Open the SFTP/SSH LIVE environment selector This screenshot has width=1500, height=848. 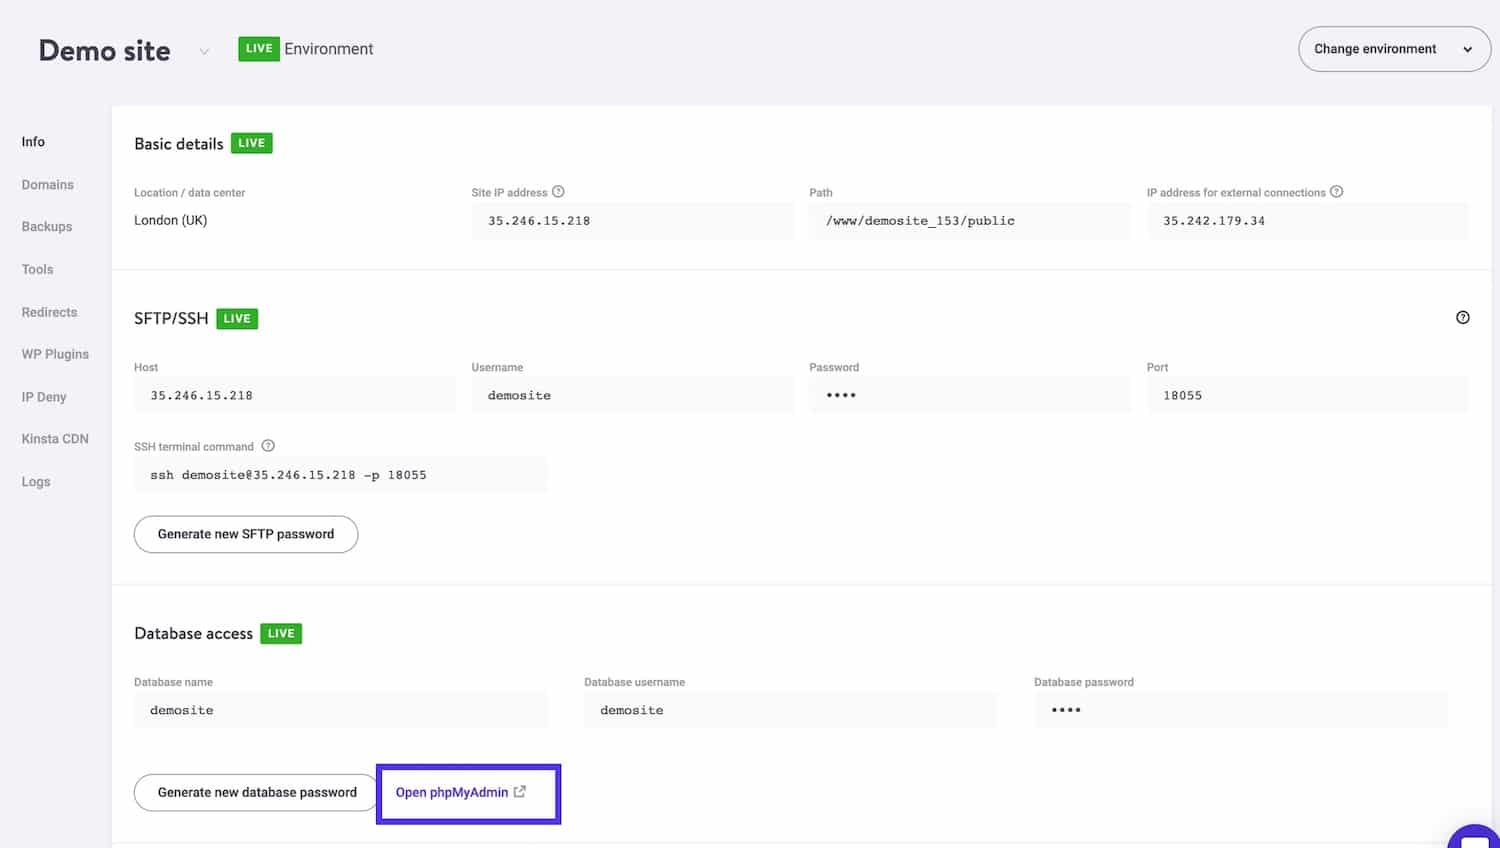[x=237, y=318]
